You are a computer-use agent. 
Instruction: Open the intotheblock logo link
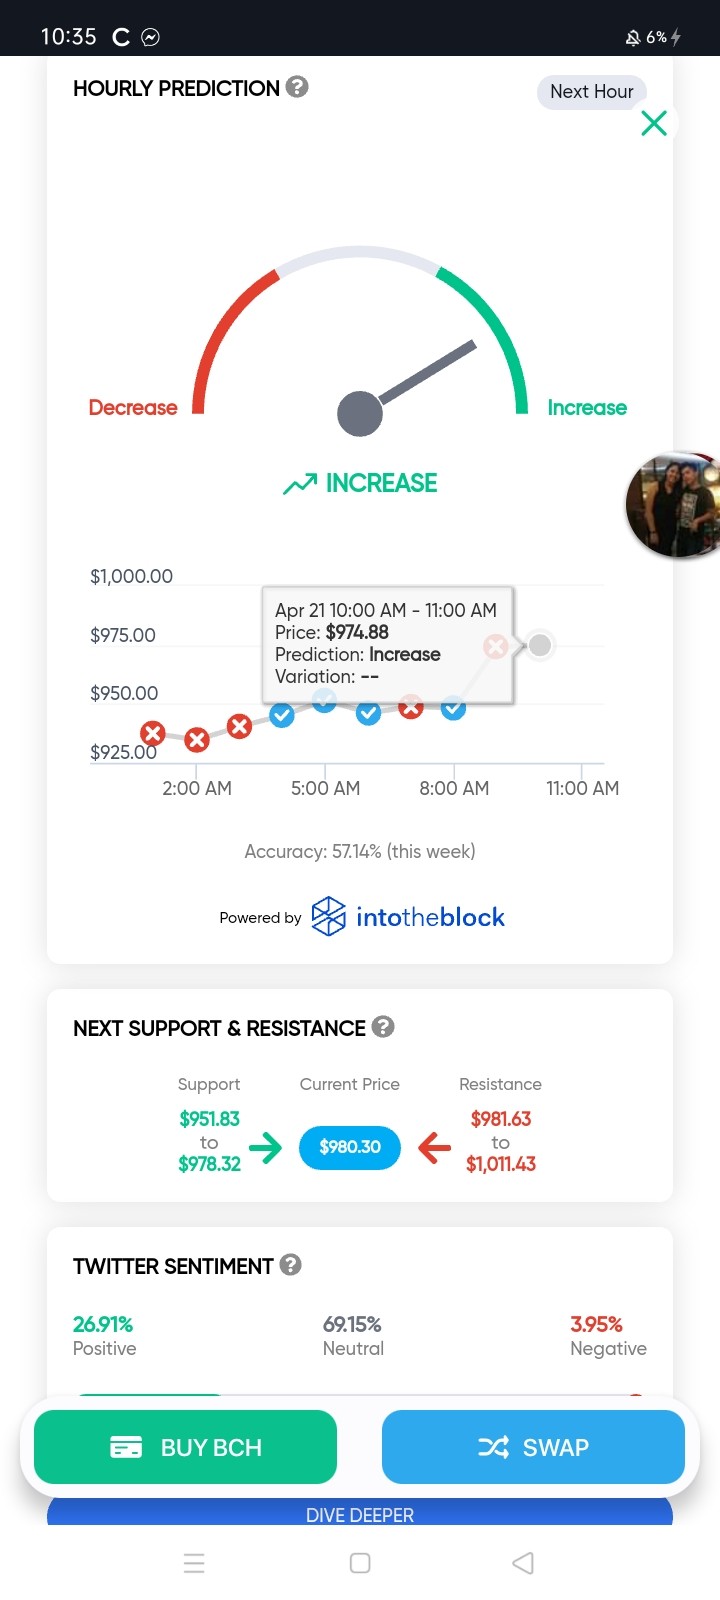click(x=408, y=917)
